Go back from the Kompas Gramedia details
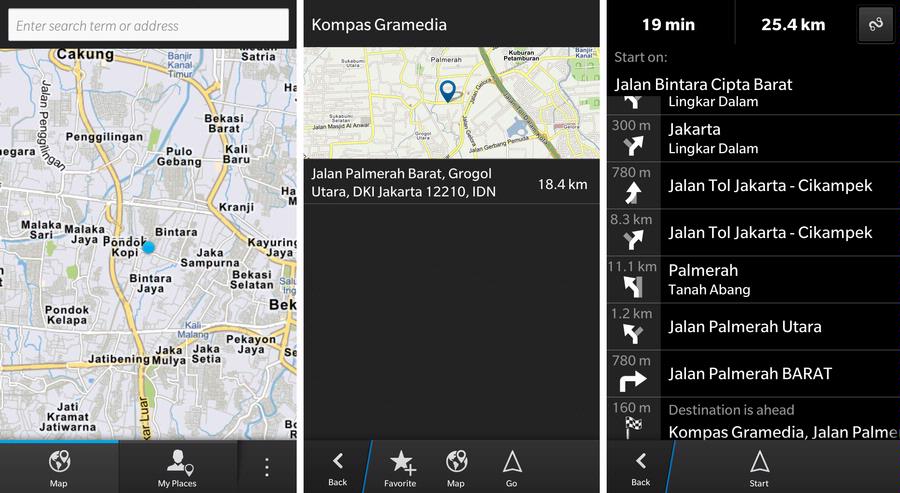Viewport: 900px width, 493px height. point(338,467)
